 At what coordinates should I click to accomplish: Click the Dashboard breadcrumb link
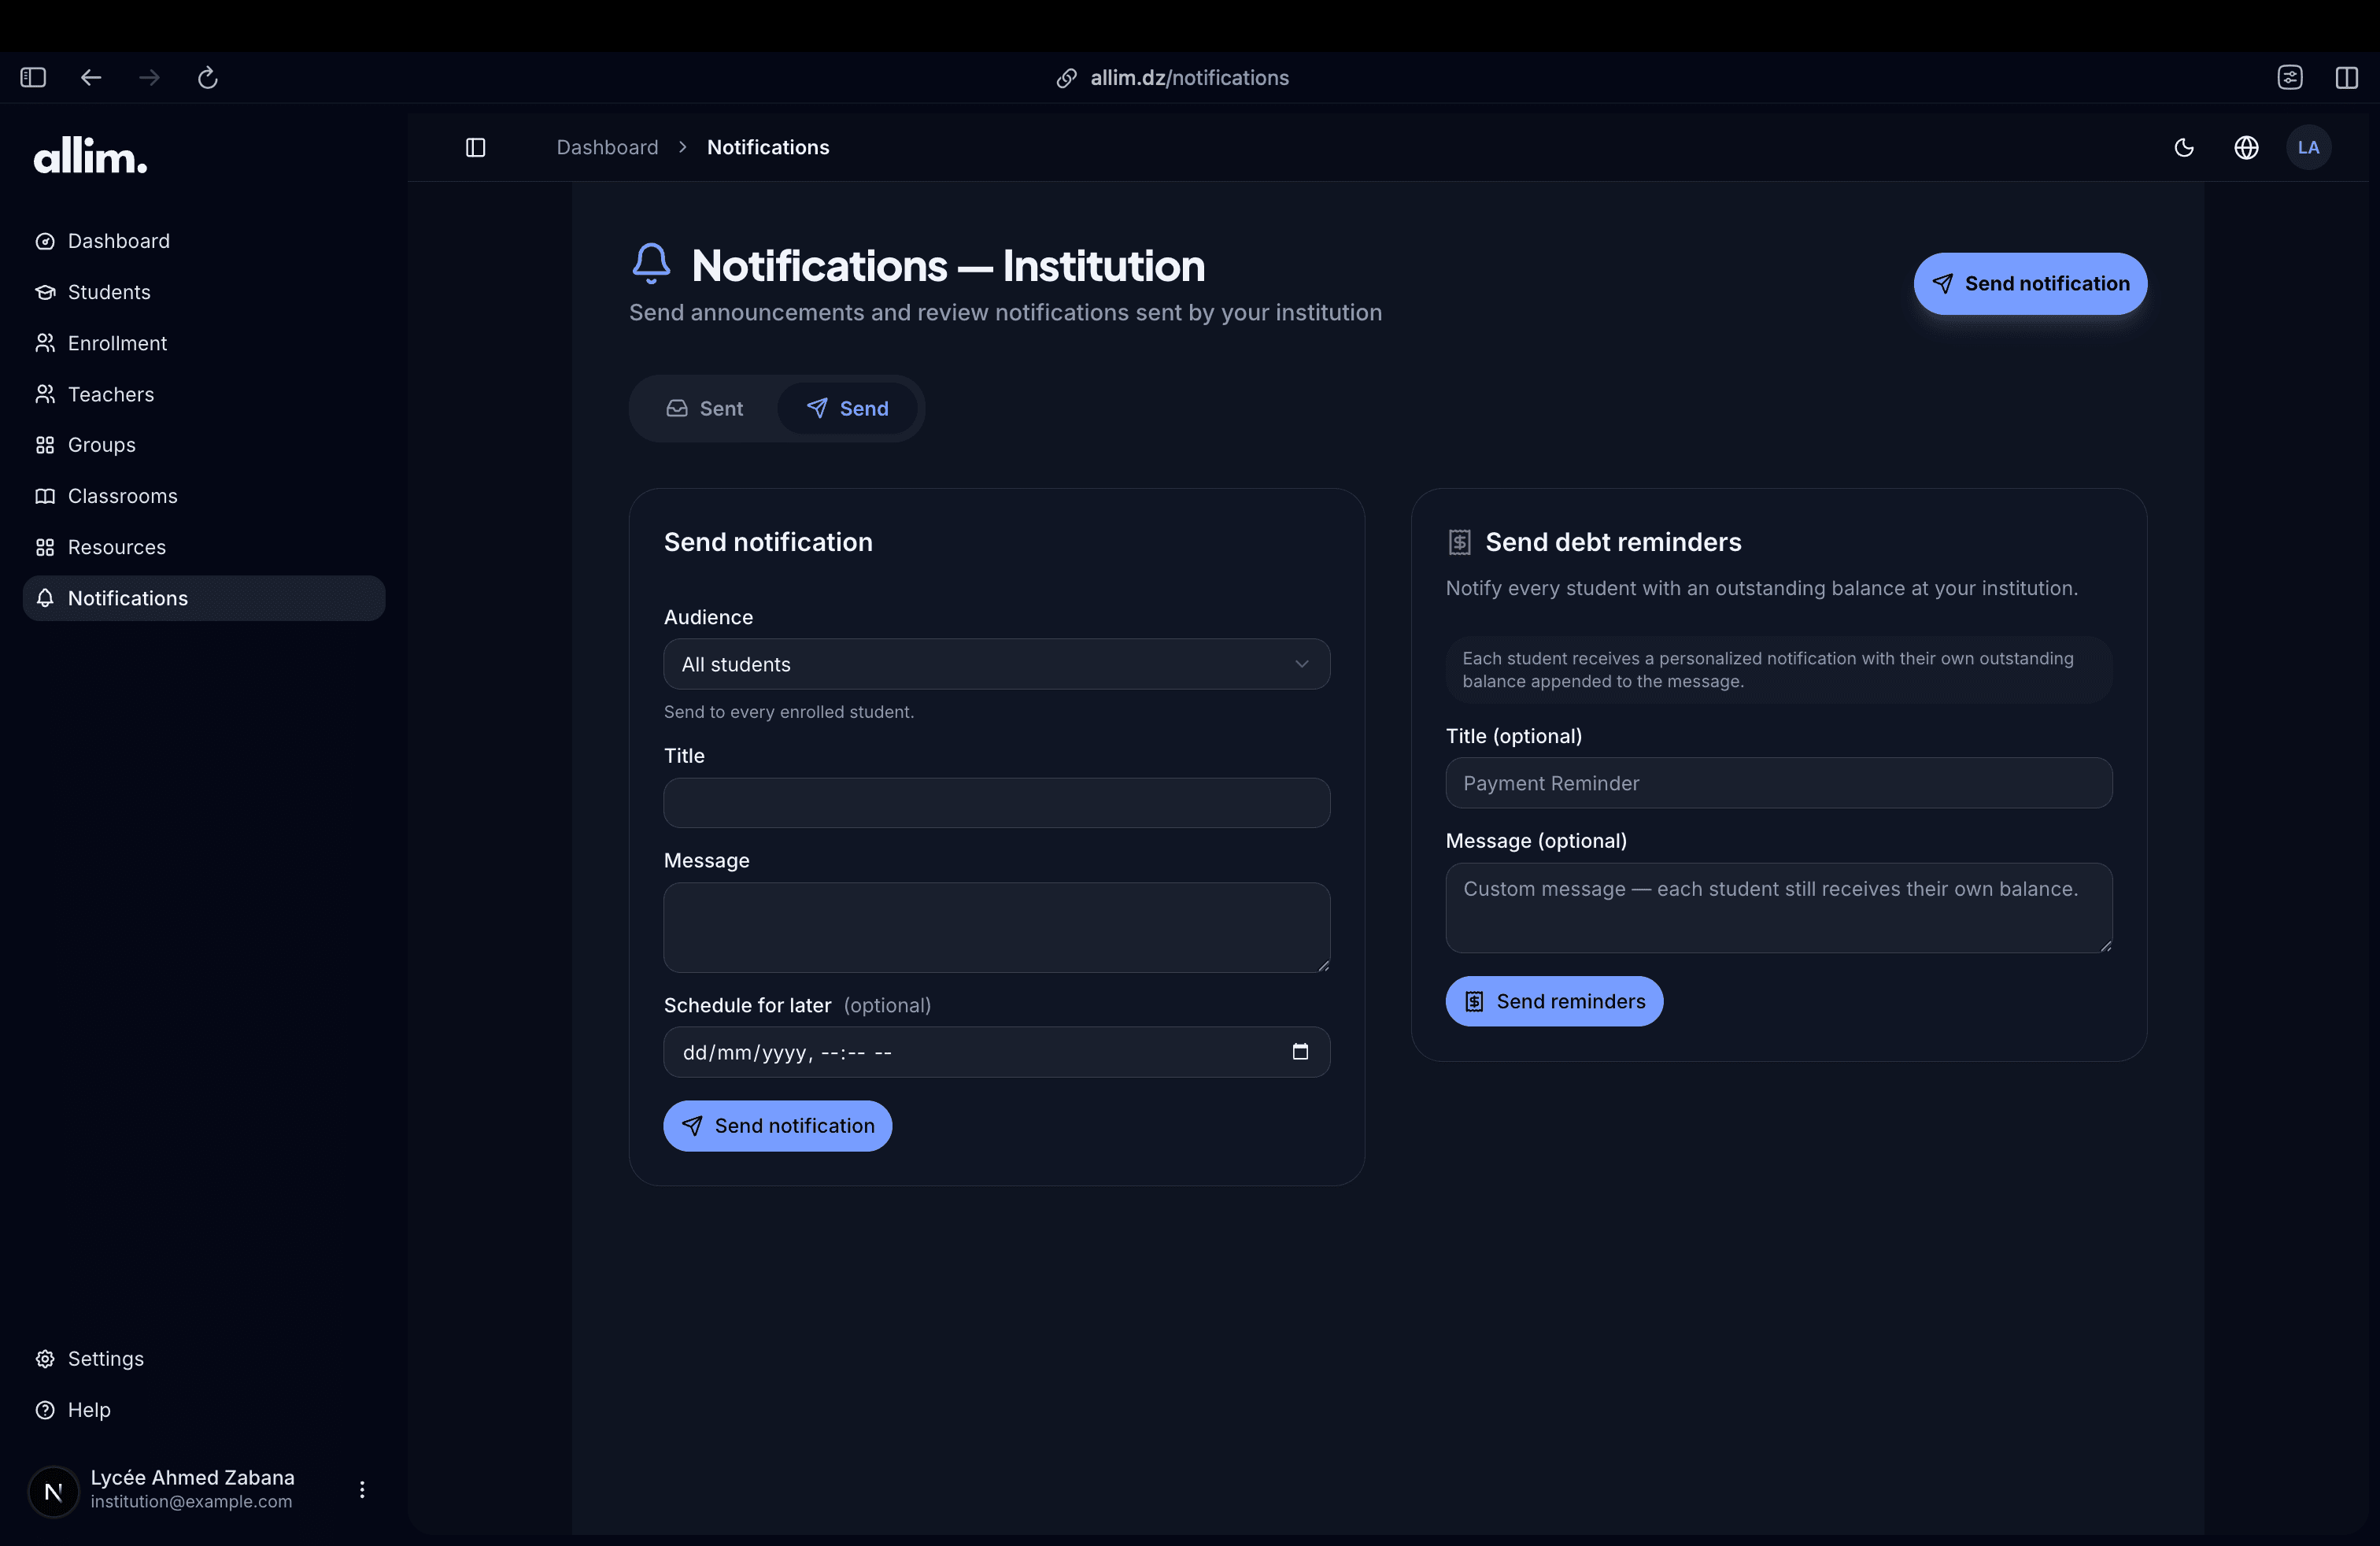pyautogui.click(x=607, y=147)
